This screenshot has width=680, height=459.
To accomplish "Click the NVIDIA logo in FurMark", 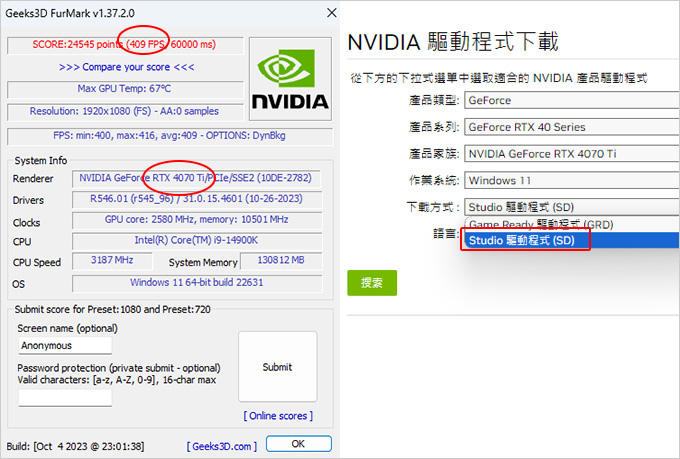I will [x=290, y=79].
